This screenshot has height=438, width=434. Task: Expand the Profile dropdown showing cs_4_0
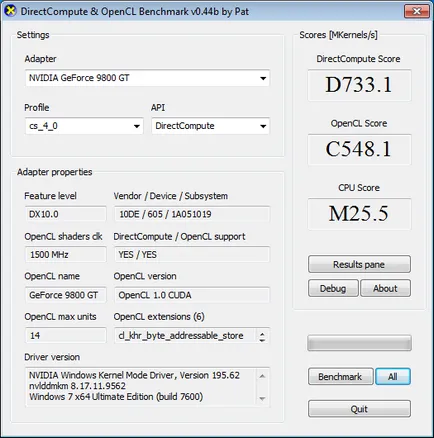(x=84, y=126)
